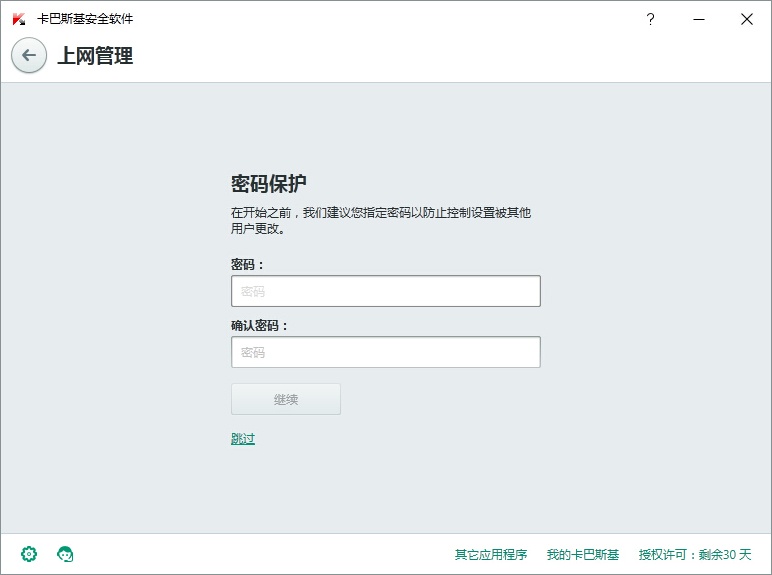Open the settings gear icon

[x=29, y=554]
